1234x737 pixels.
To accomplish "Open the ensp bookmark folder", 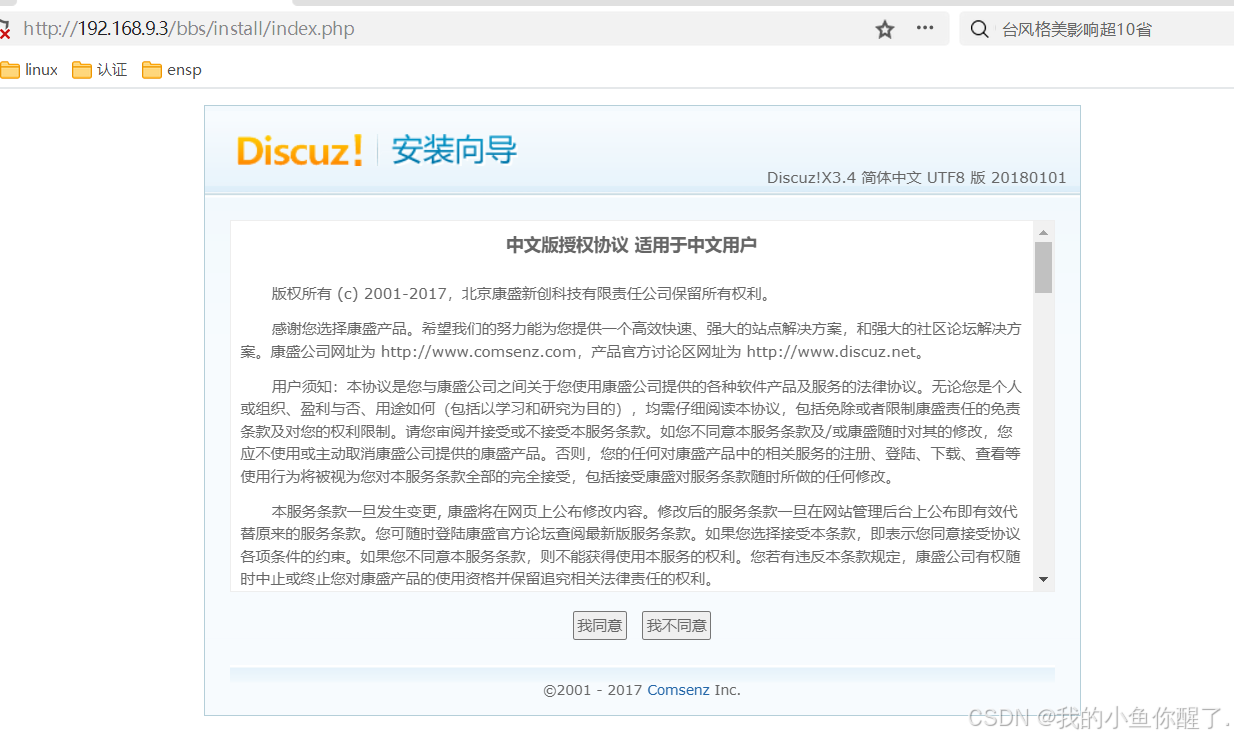I will [x=172, y=70].
